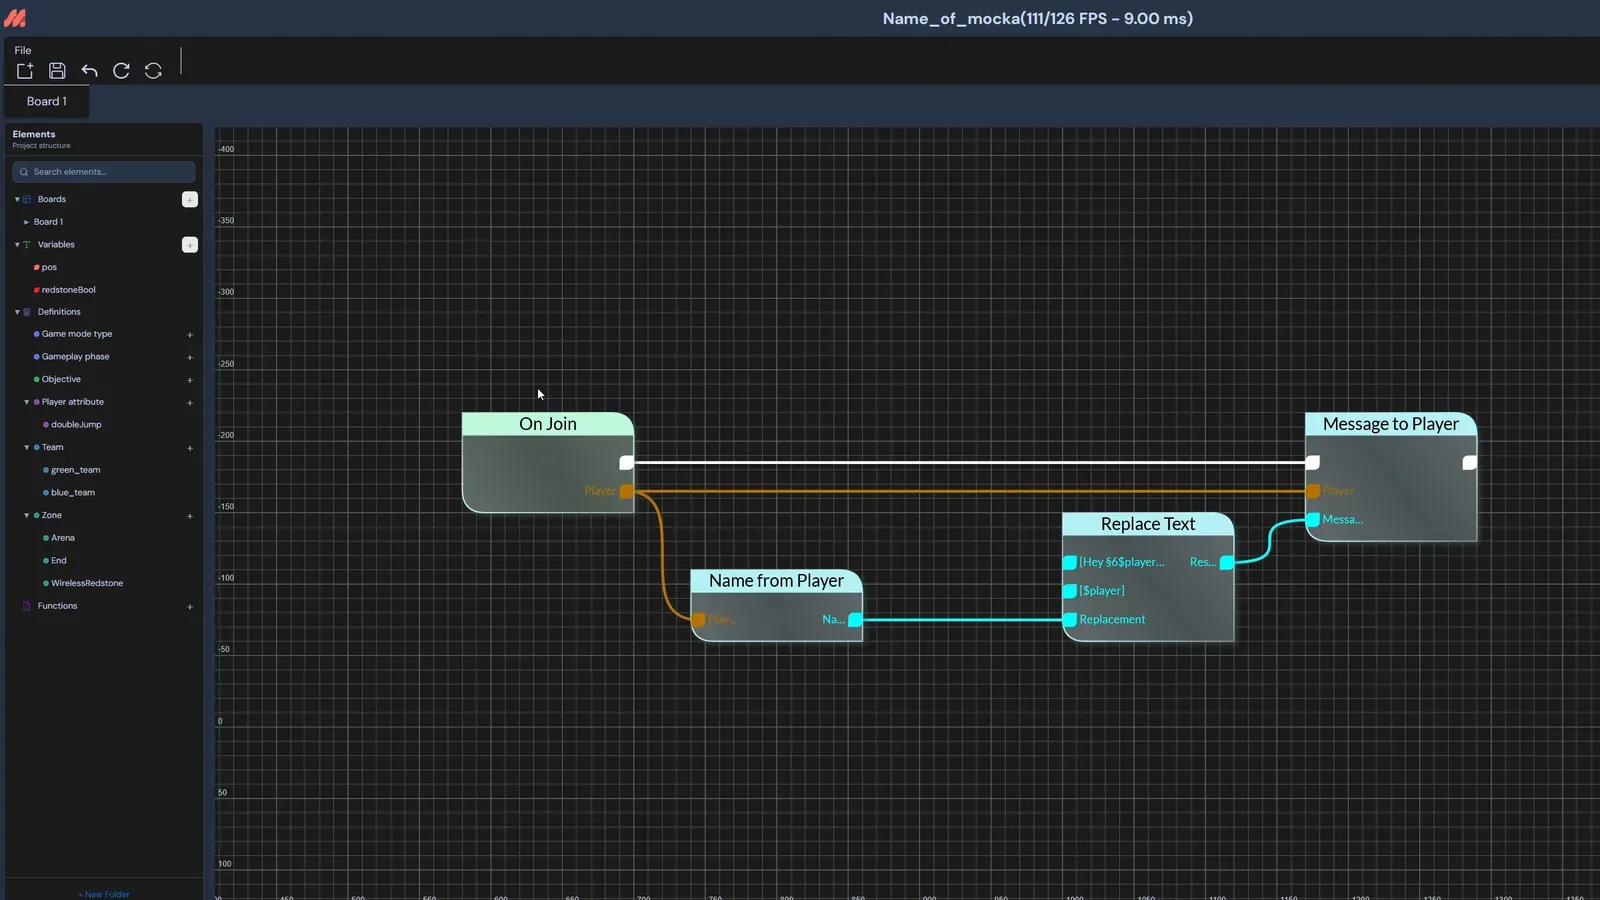
Task: Click the new file icon in toolbar
Action: [x=25, y=71]
